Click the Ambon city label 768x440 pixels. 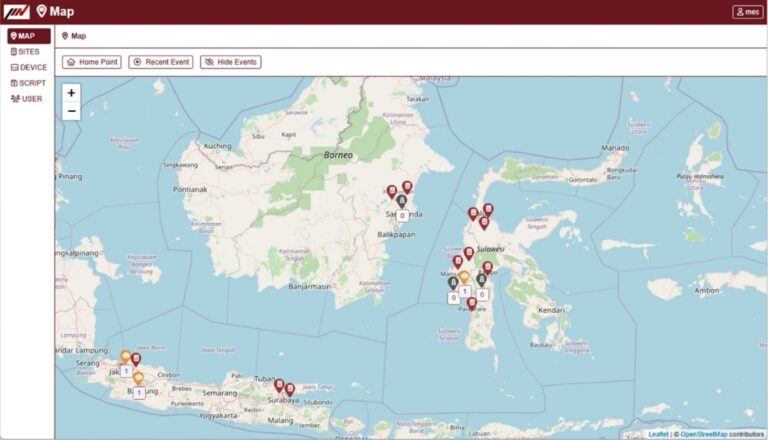[707, 291]
